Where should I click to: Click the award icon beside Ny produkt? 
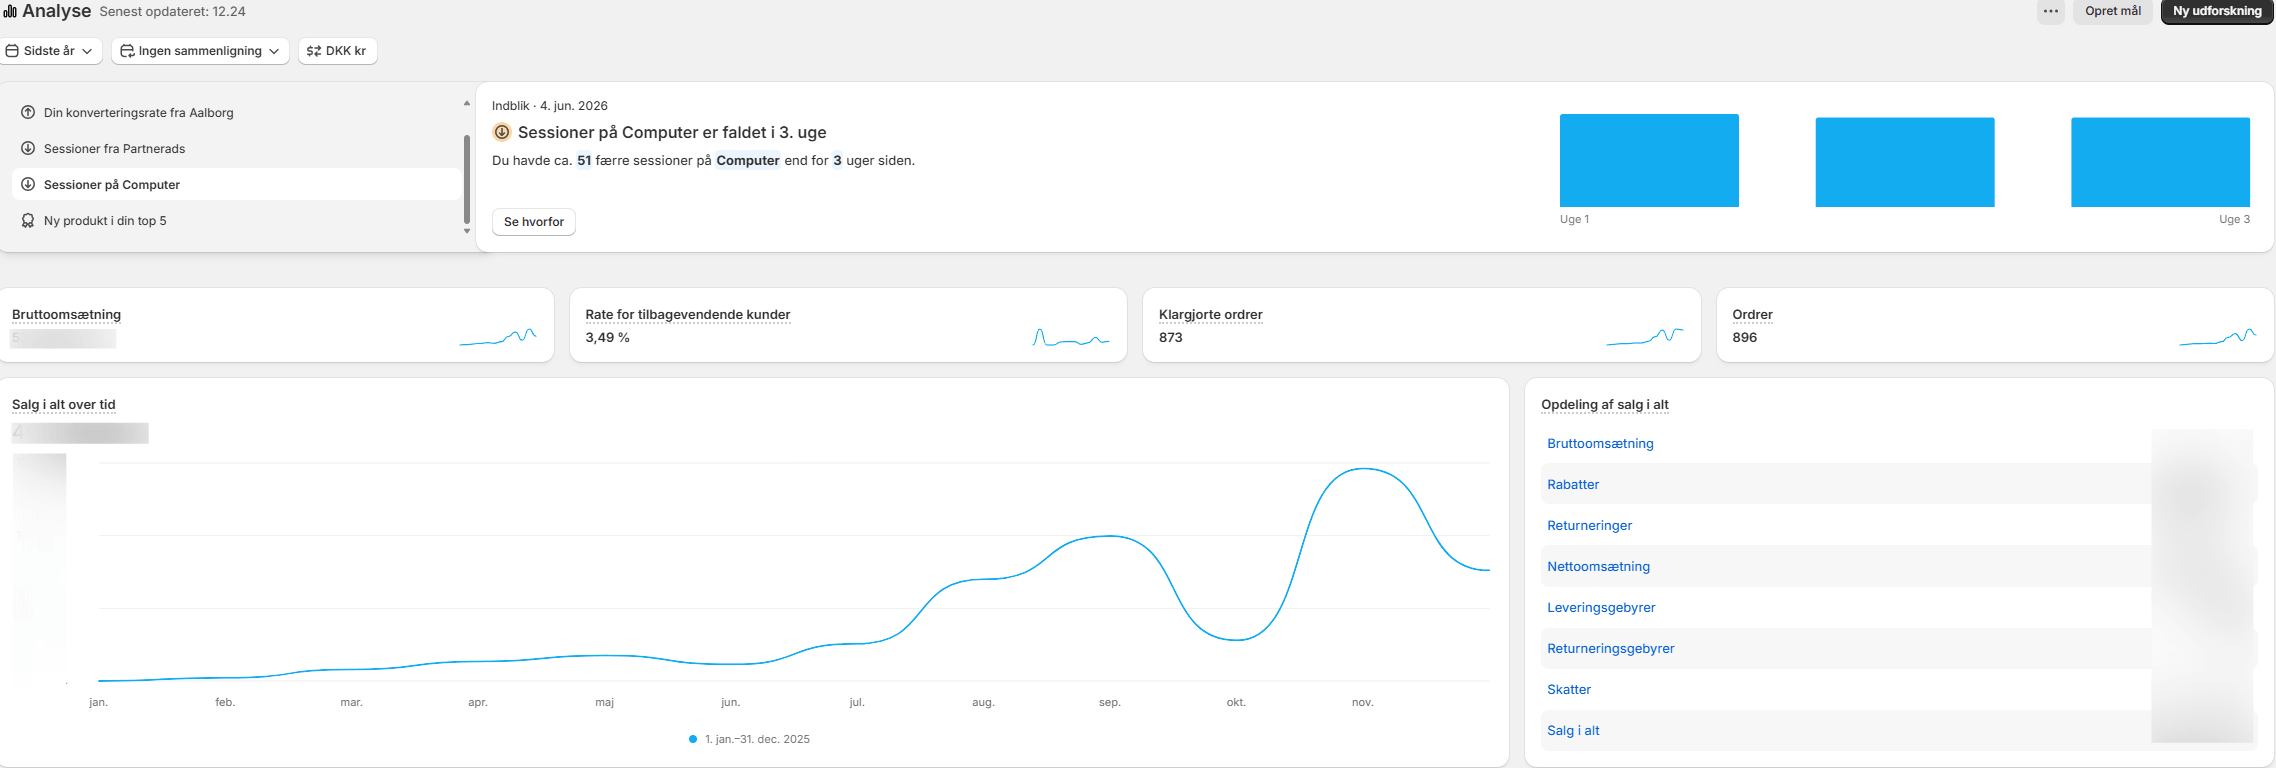click(28, 221)
